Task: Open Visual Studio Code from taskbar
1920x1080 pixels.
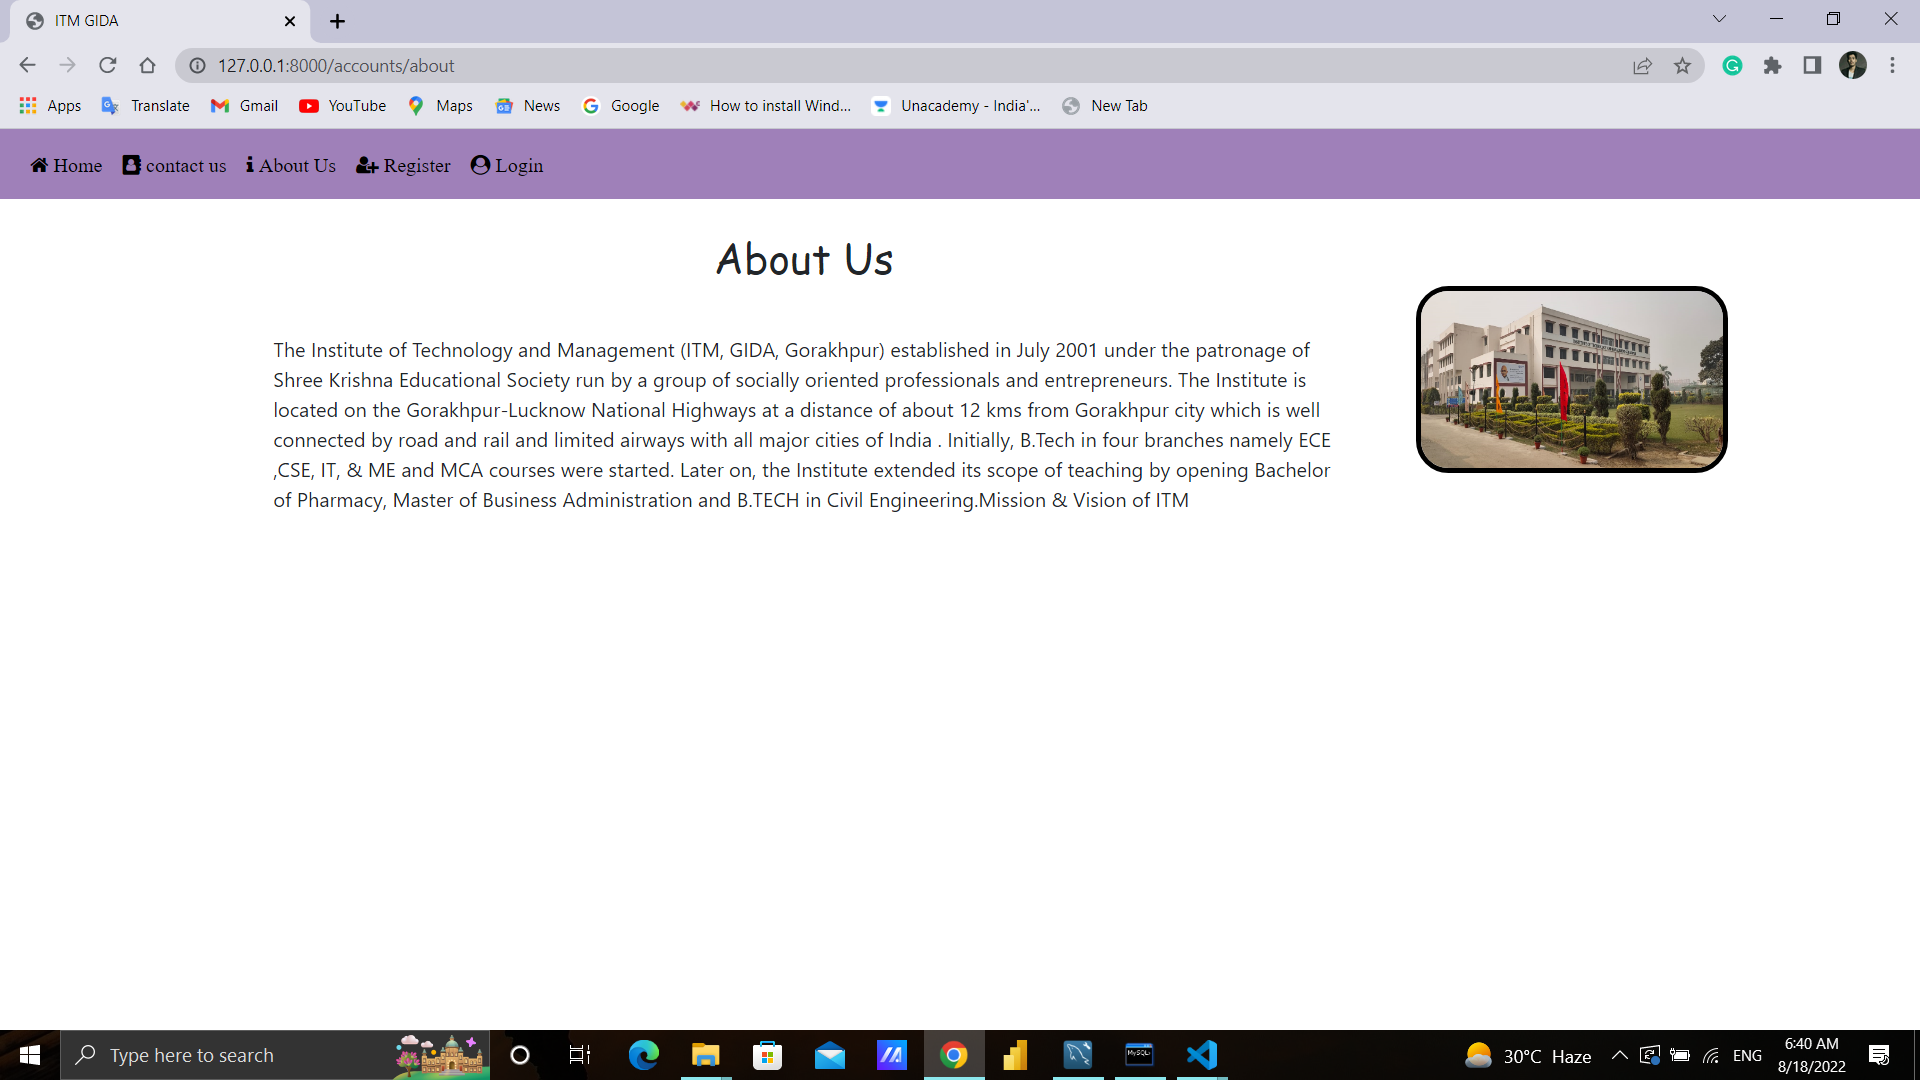Action: point(1201,1055)
